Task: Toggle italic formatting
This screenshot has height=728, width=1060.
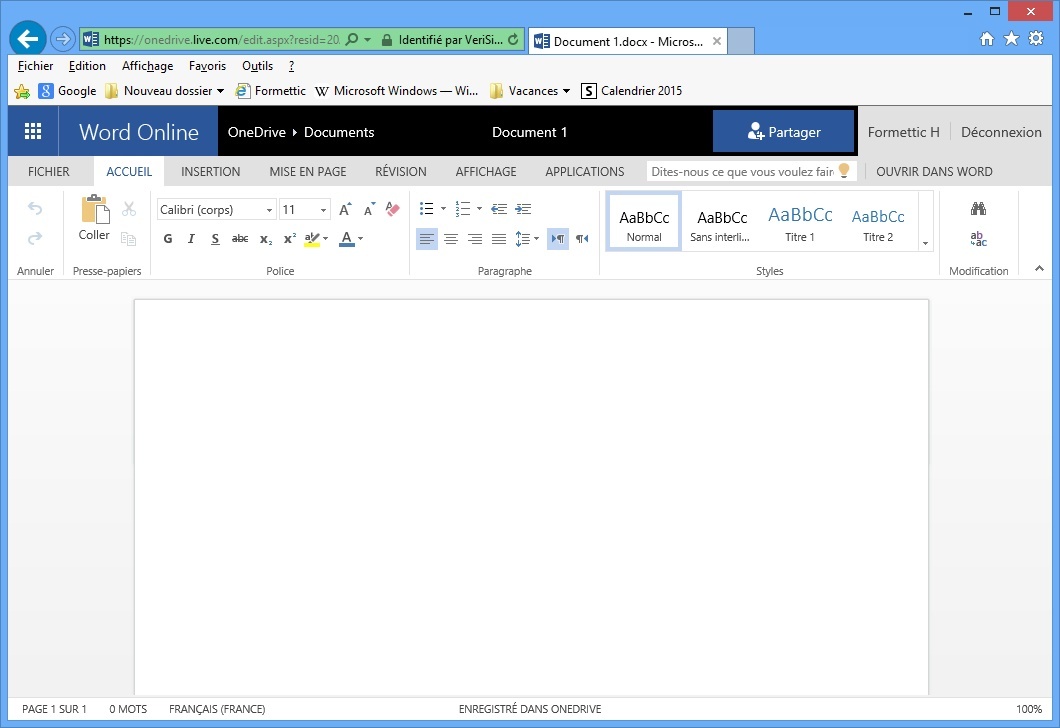Action: [191, 239]
